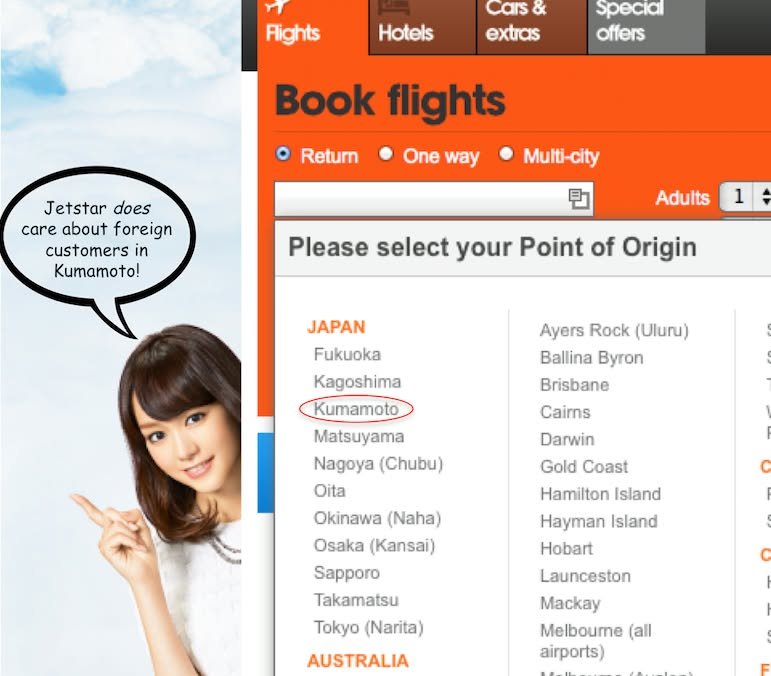The width and height of the screenshot is (771, 676).
Task: Select the Return trip radio button
Action: point(283,154)
